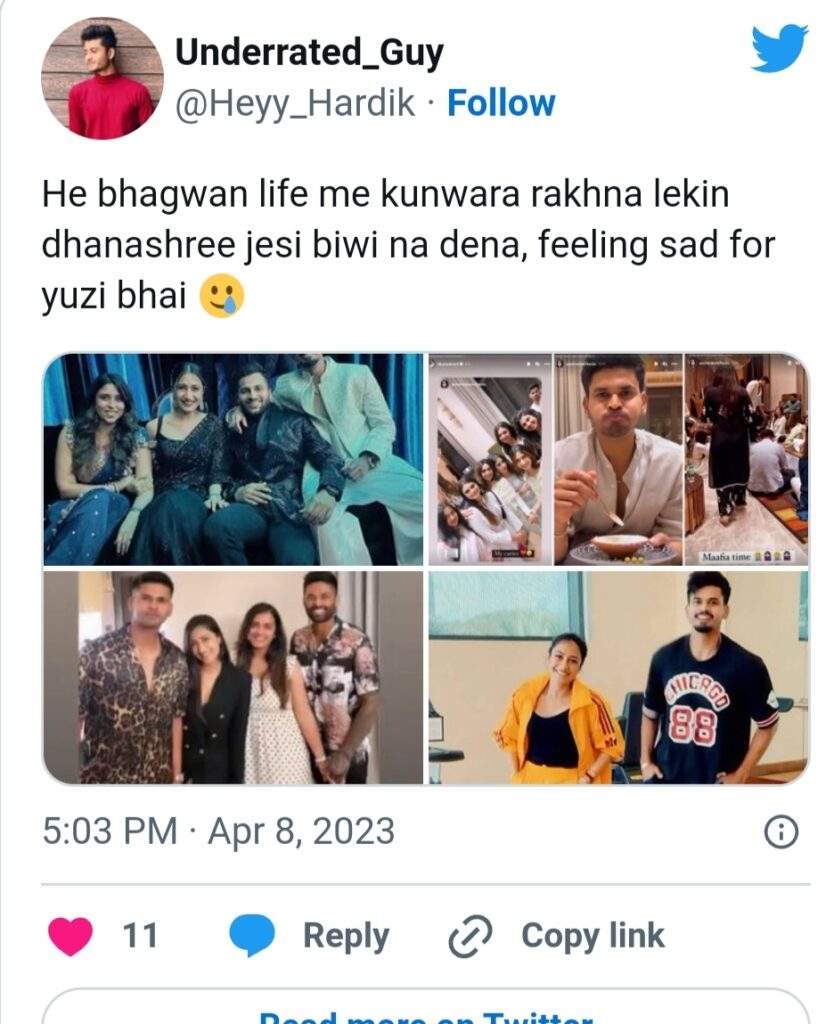Viewport: 834px width, 1024px height.
Task: Click the chain link icon
Action: (x=468, y=937)
